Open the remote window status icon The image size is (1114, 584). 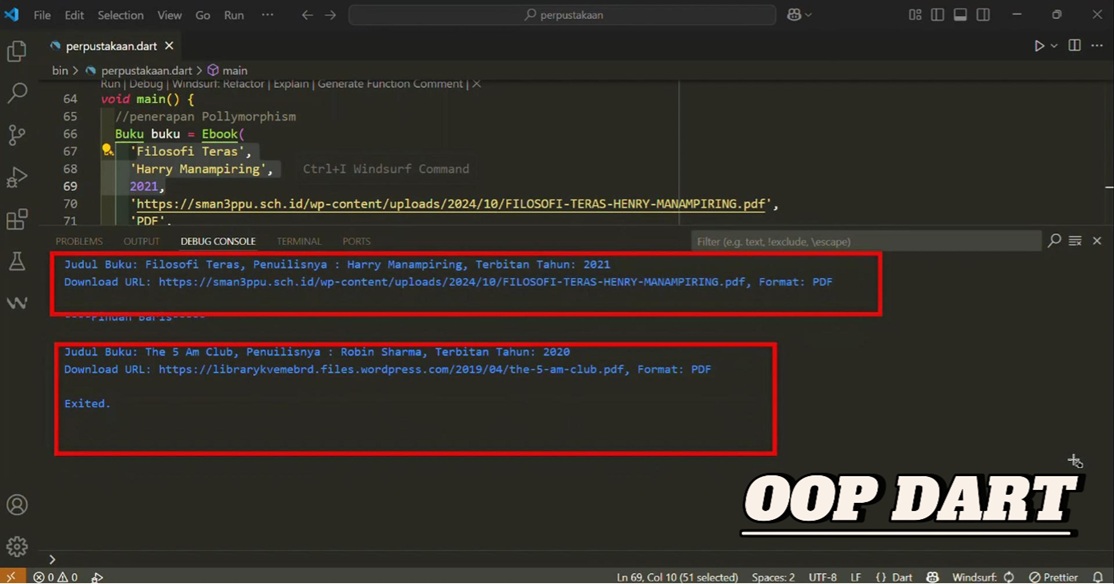click(11, 576)
